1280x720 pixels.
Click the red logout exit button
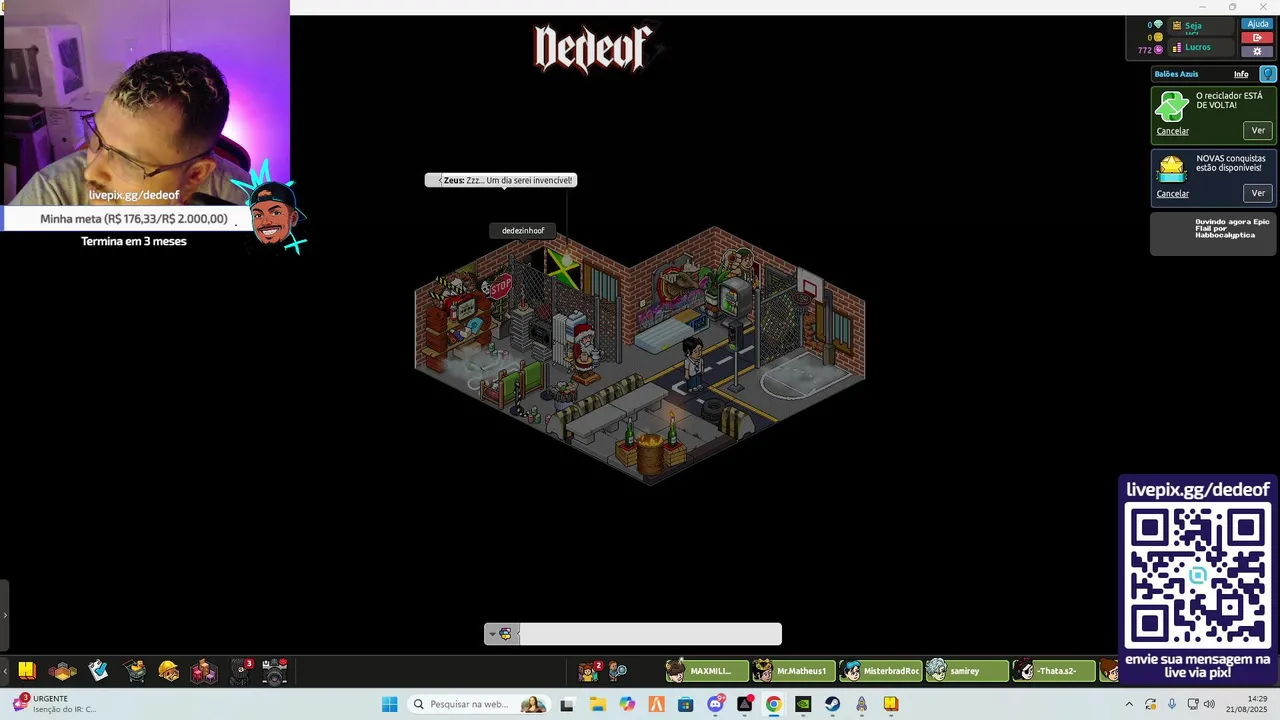coord(1258,38)
